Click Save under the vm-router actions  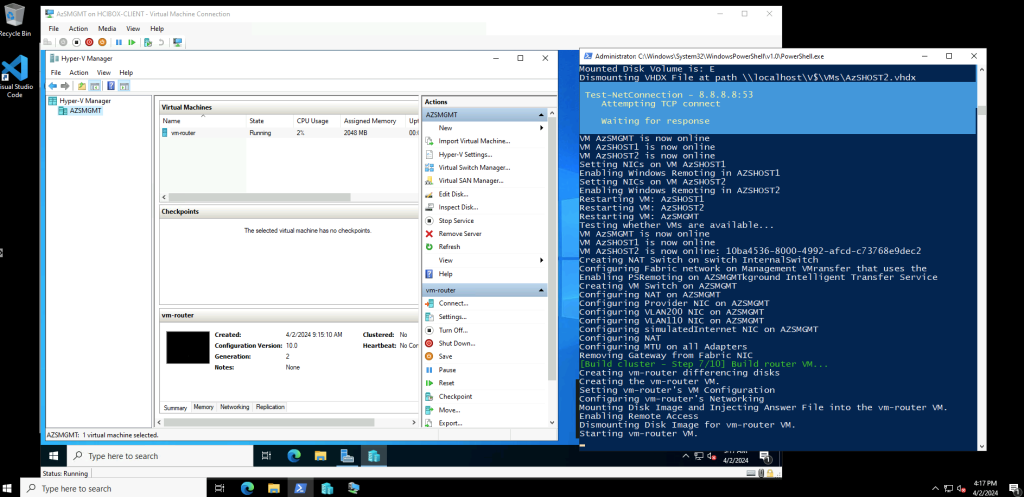pyautogui.click(x=445, y=357)
